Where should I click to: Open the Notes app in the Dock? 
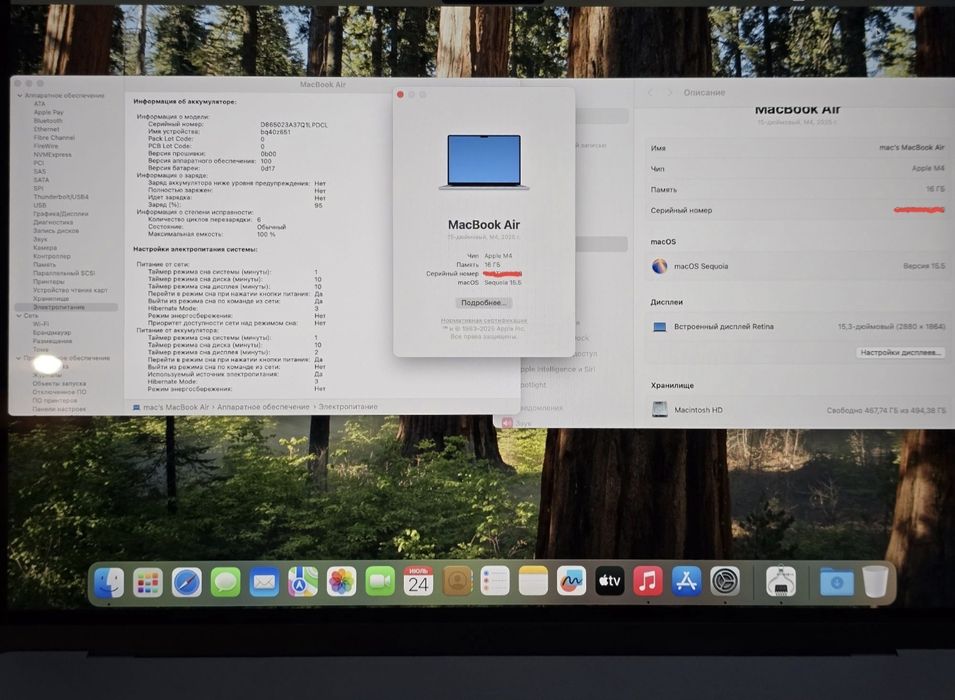pos(534,582)
